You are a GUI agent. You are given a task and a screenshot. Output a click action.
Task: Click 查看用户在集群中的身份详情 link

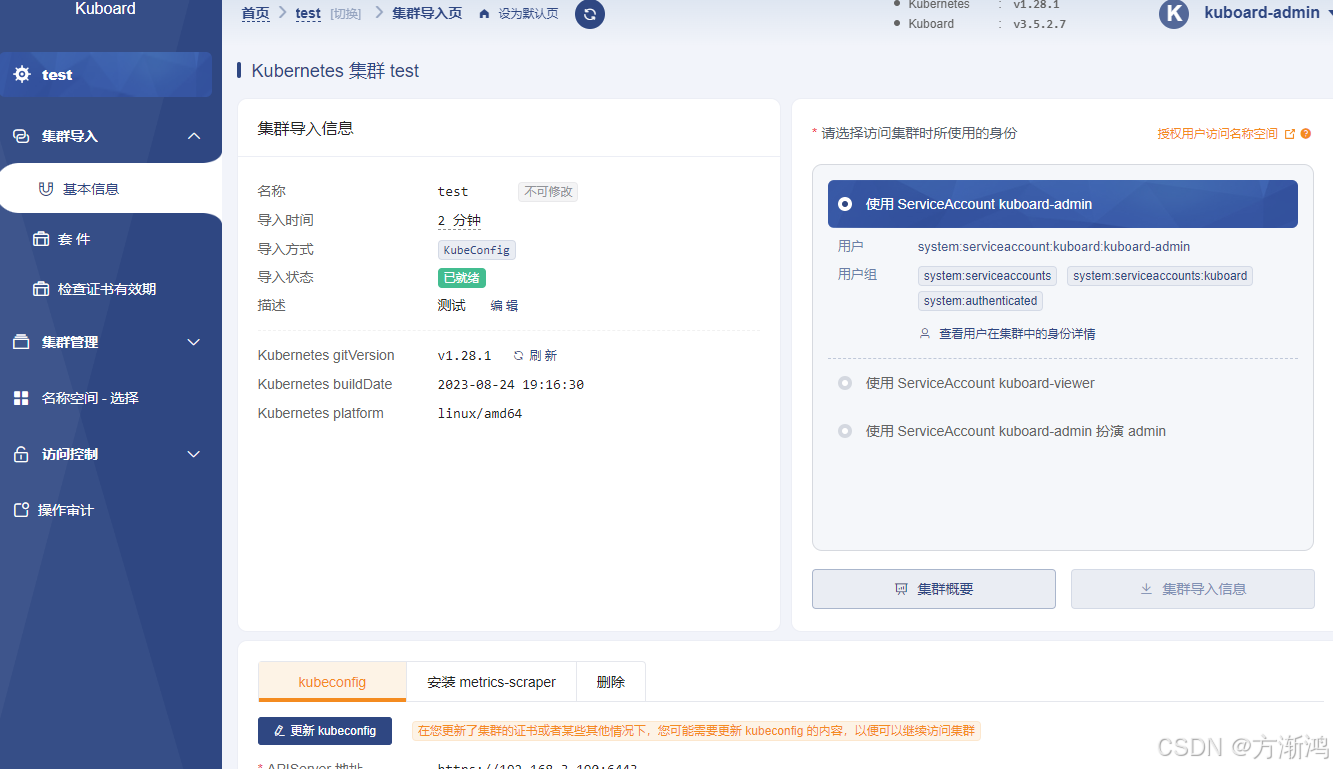[1017, 334]
